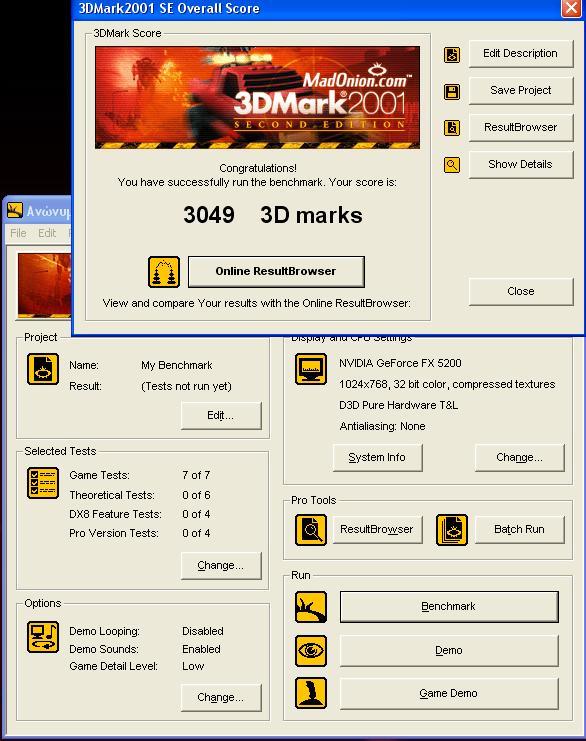Open the Edit menu in main window
Viewport: 586px width, 741px height.
click(x=47, y=233)
